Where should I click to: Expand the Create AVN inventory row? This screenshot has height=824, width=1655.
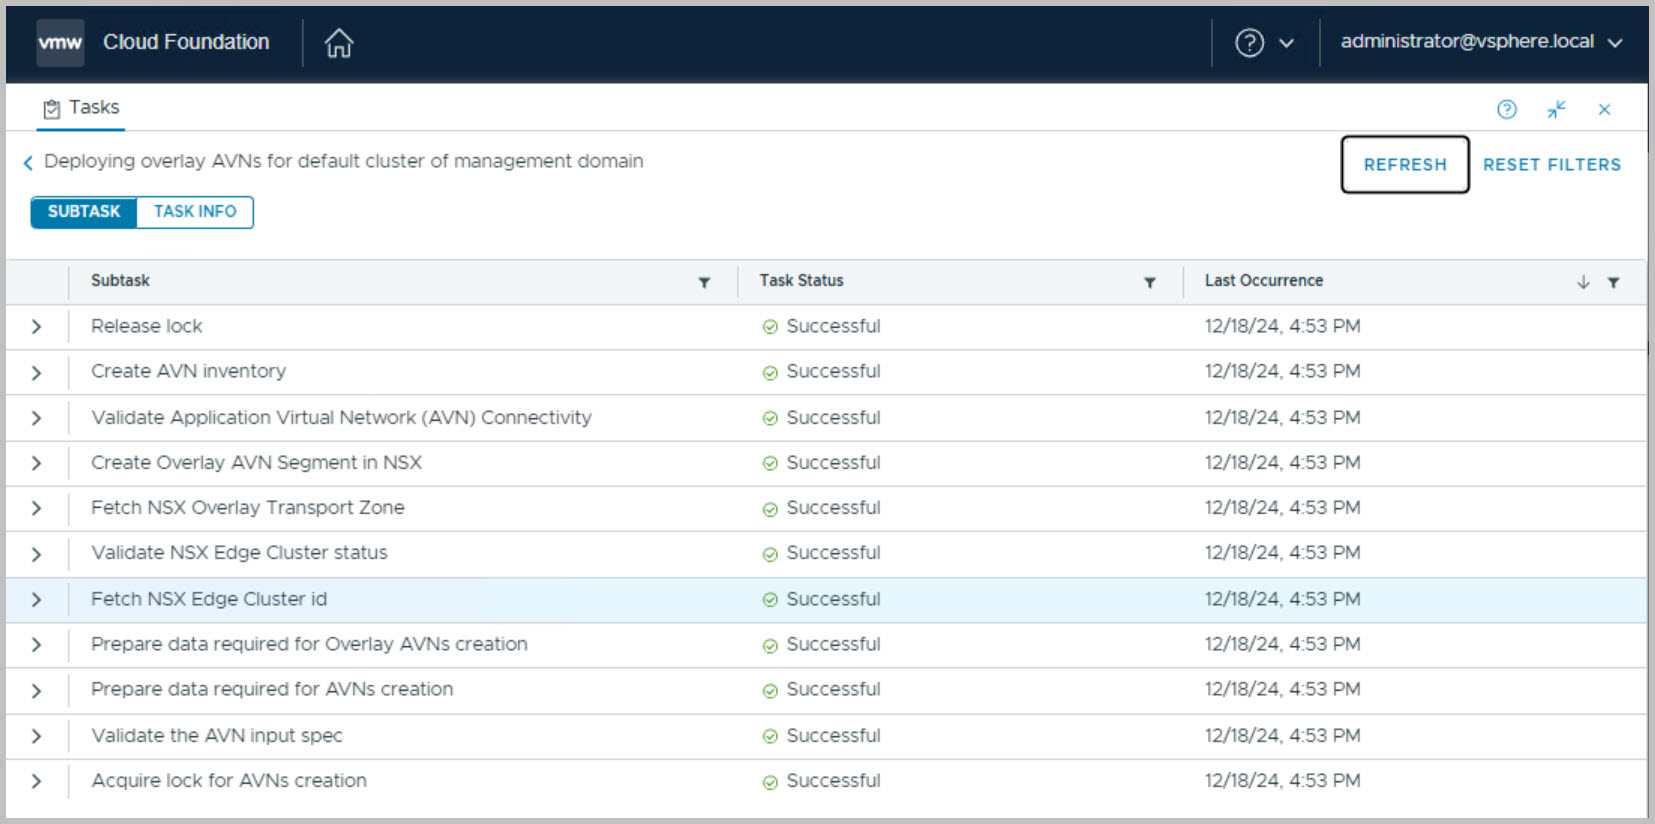[37, 373]
